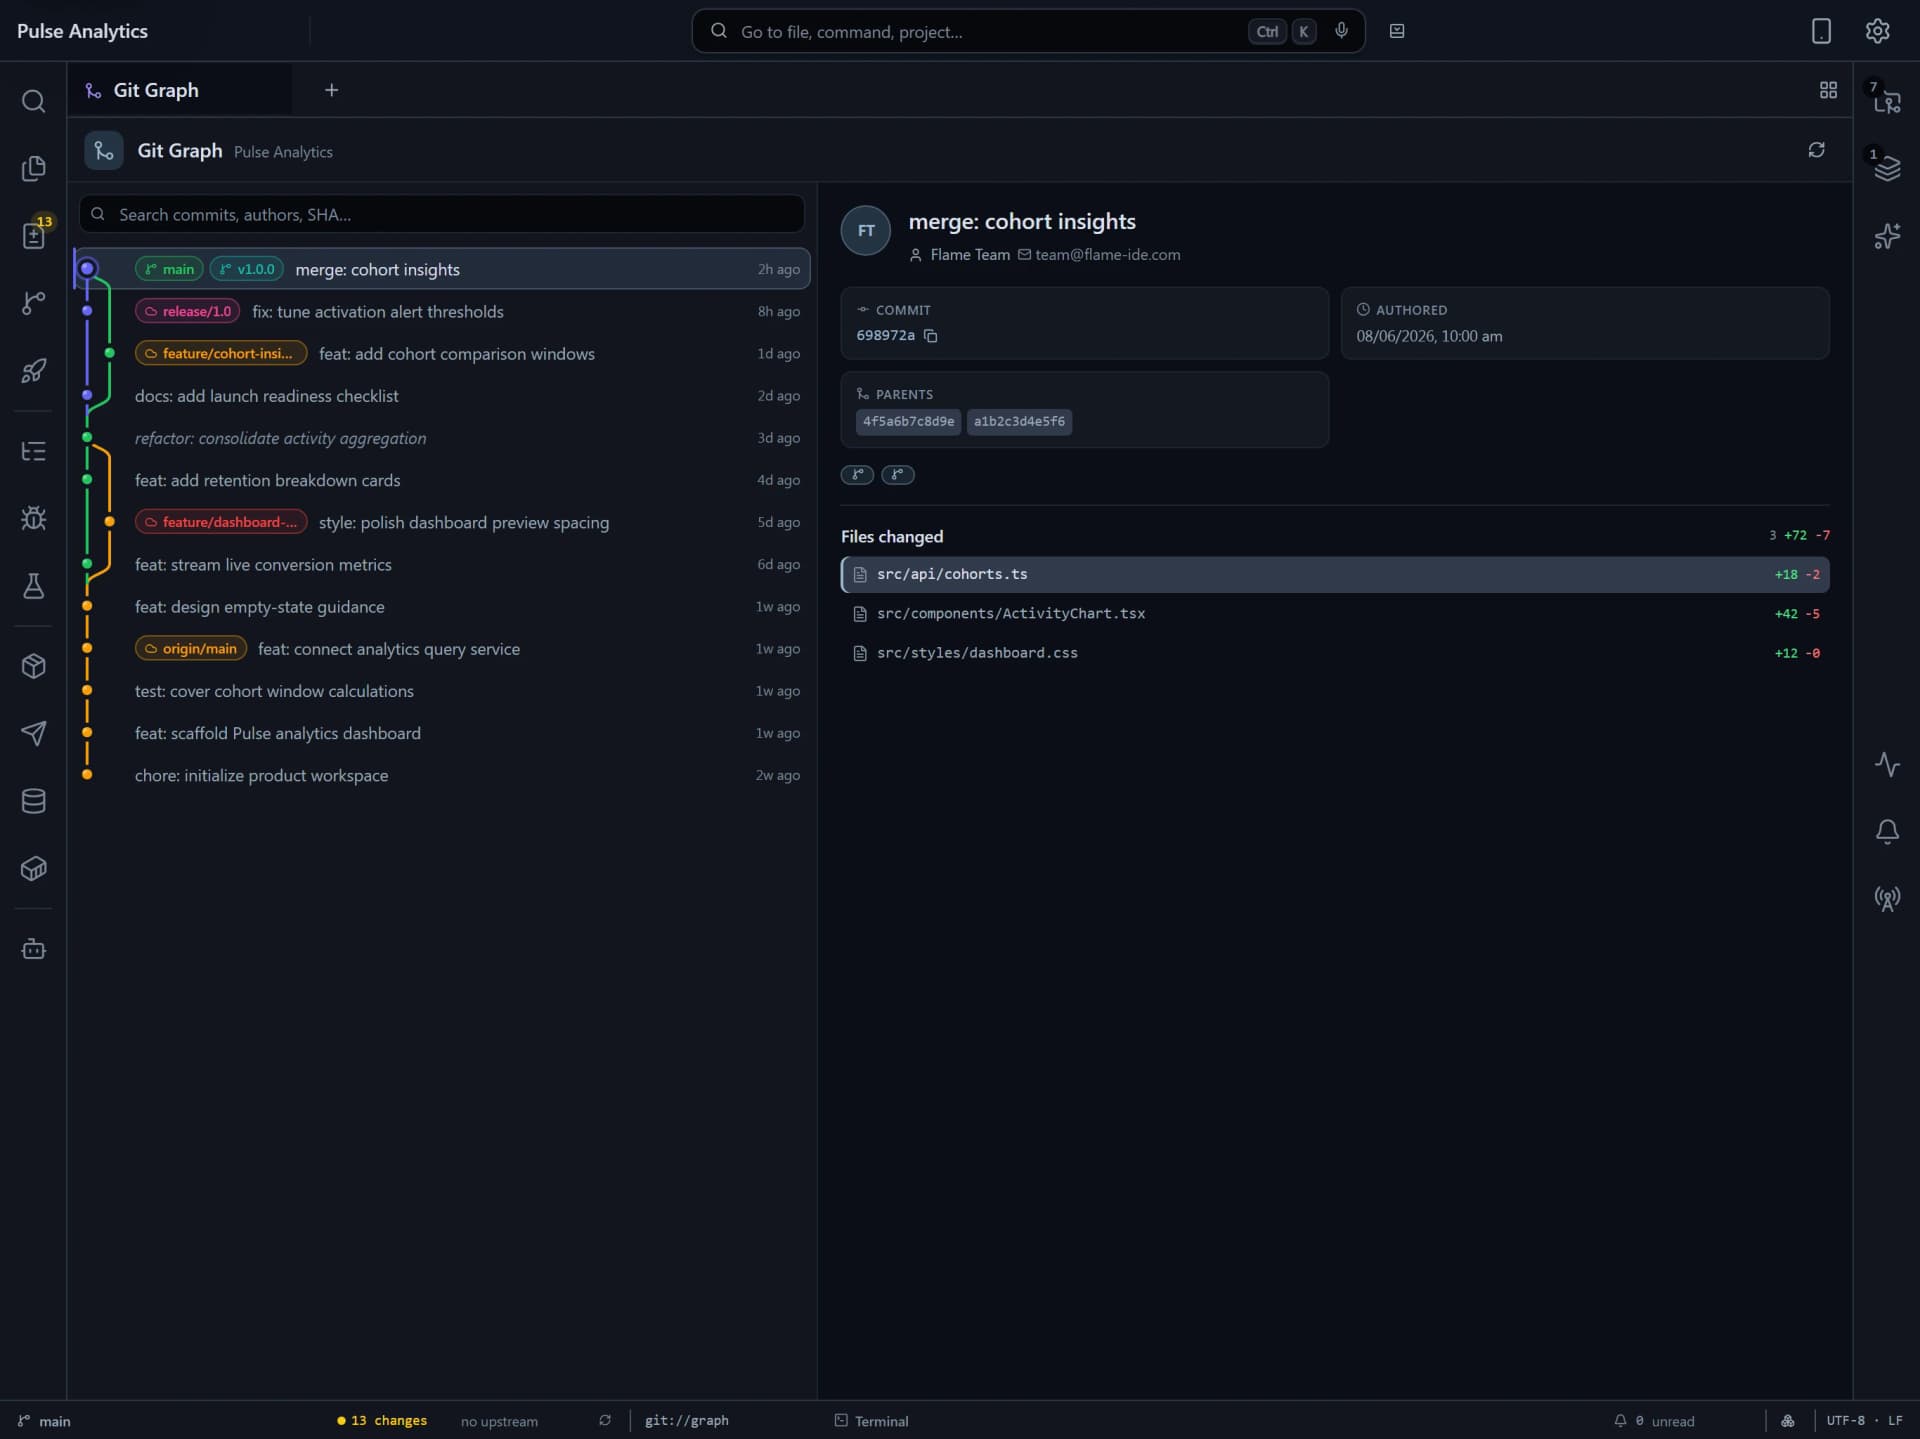Copy the commit SHA 698972a
The width and height of the screenshot is (1920, 1439).
tap(930, 336)
